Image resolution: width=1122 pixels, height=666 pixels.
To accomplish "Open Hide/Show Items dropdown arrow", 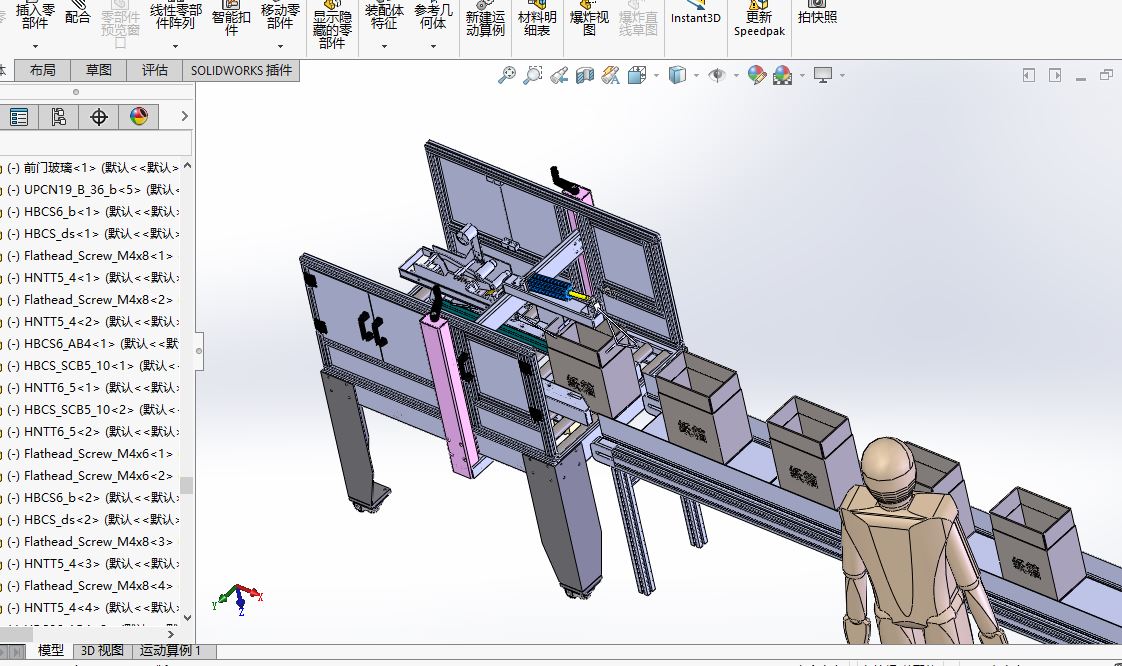I will (x=736, y=75).
